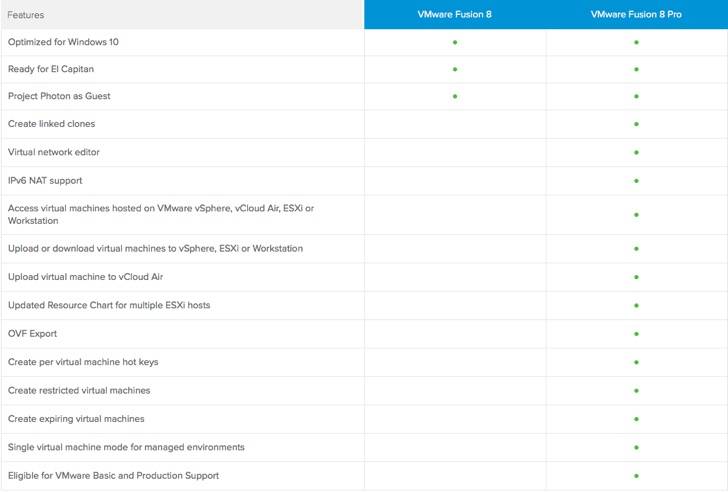The height and width of the screenshot is (492, 728).
Task: Click the Pro dot for OVF Export
Action: (x=637, y=334)
